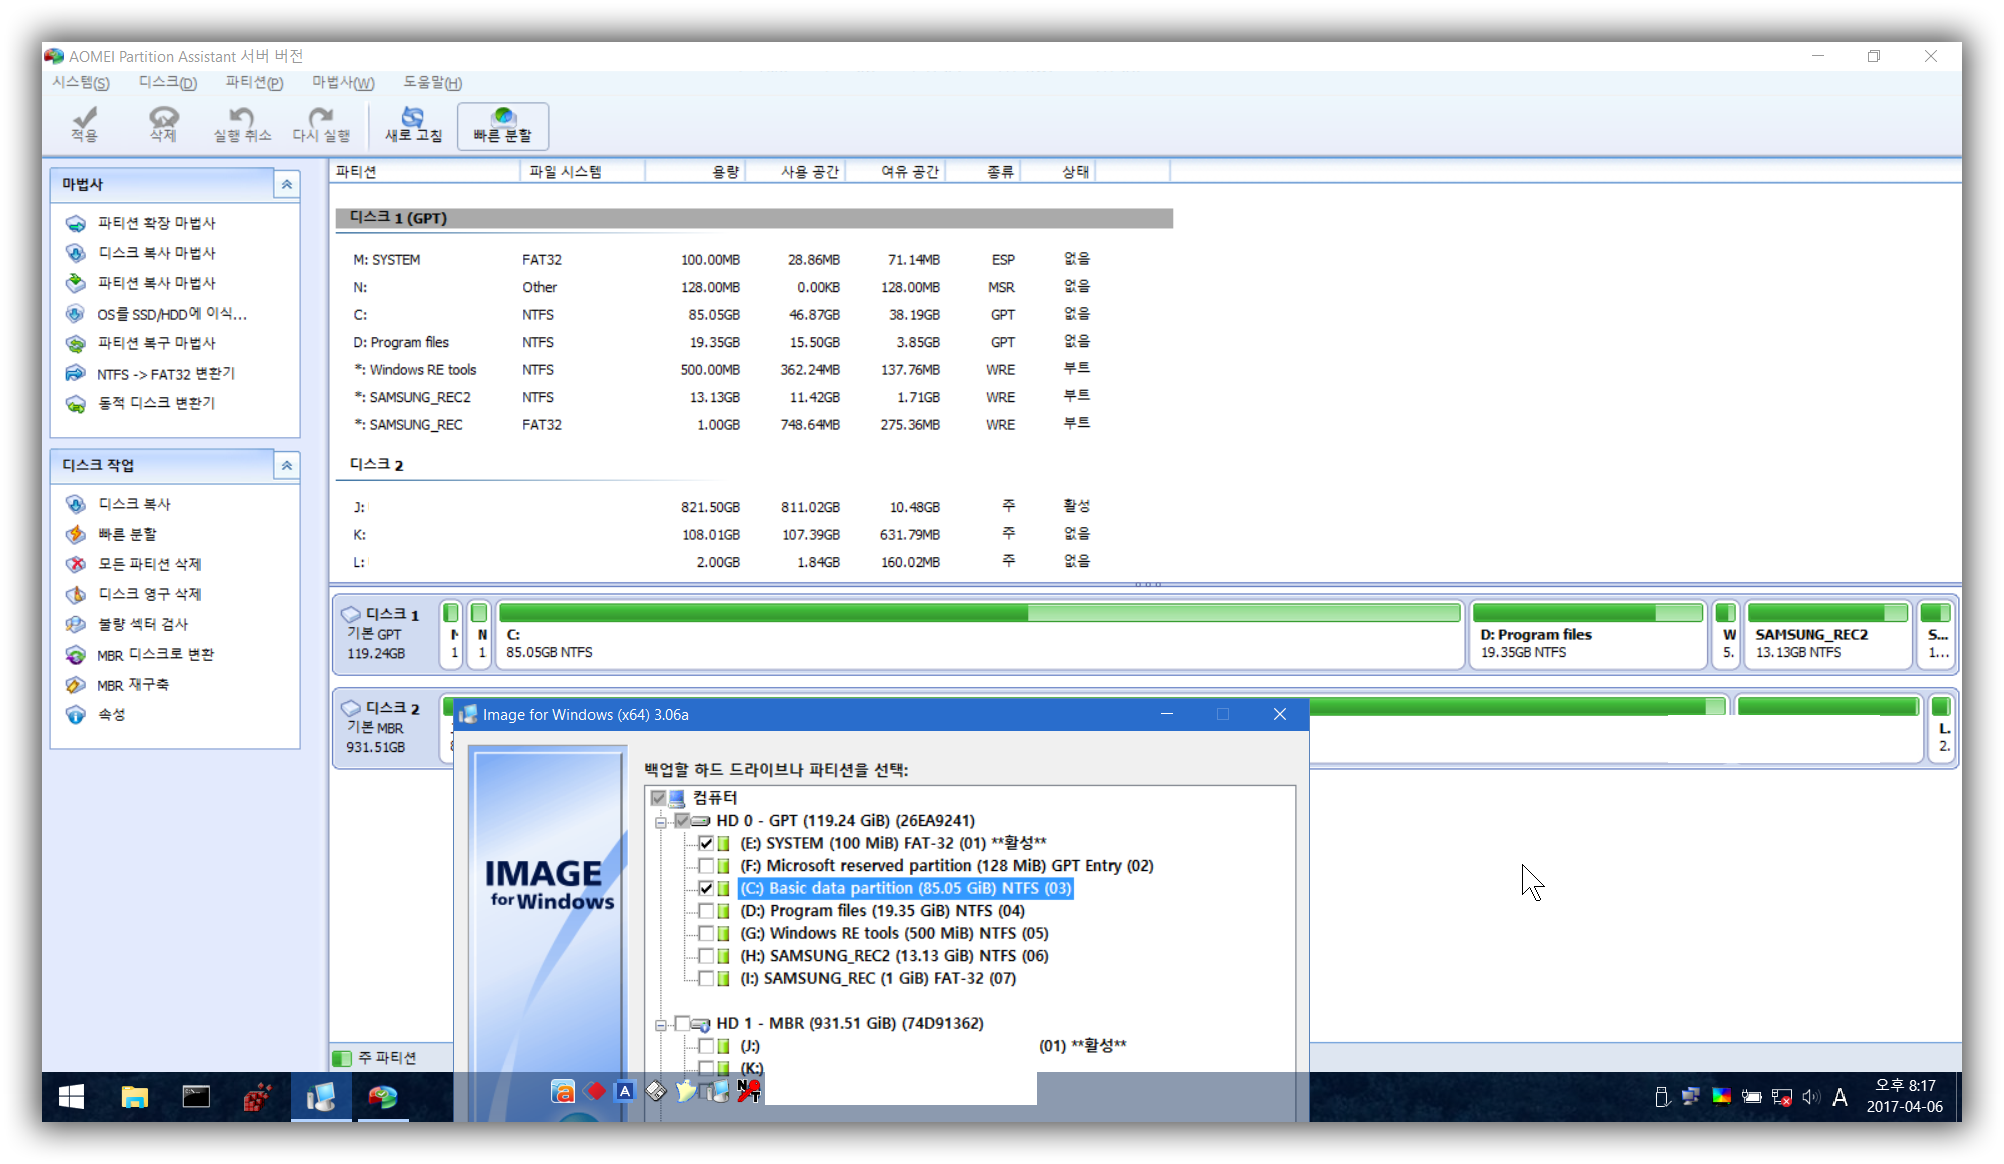This screenshot has height=1164, width=2004.
Task: Open the 마법사(W) menu
Action: click(x=343, y=83)
